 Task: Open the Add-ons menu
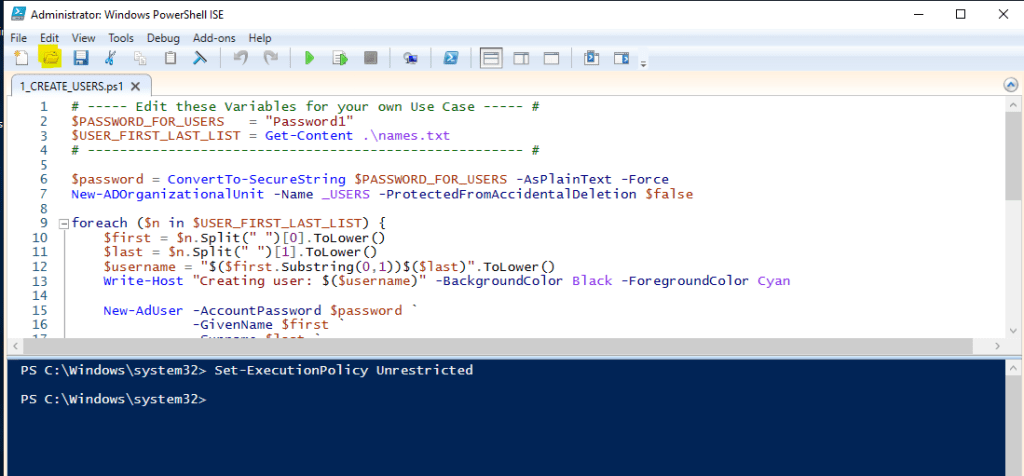(214, 37)
